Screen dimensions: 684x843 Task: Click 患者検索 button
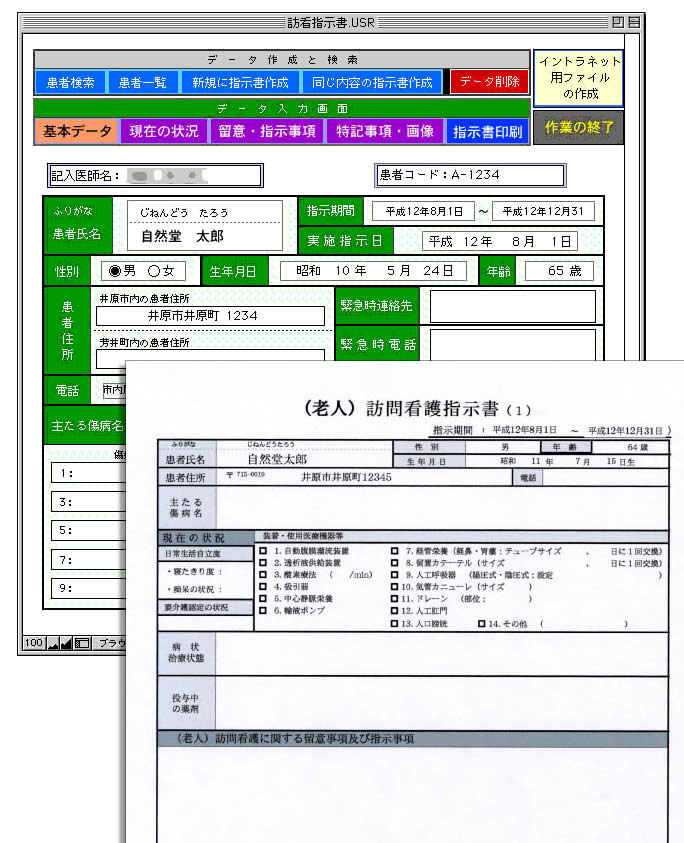(x=70, y=82)
